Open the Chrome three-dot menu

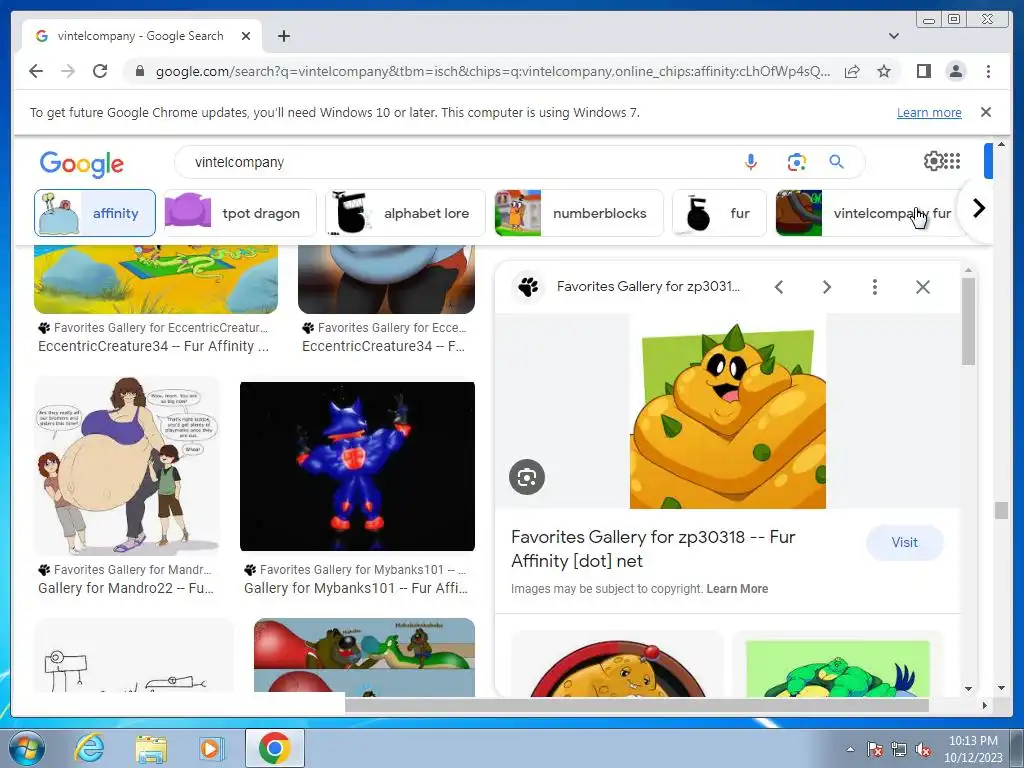[988, 71]
